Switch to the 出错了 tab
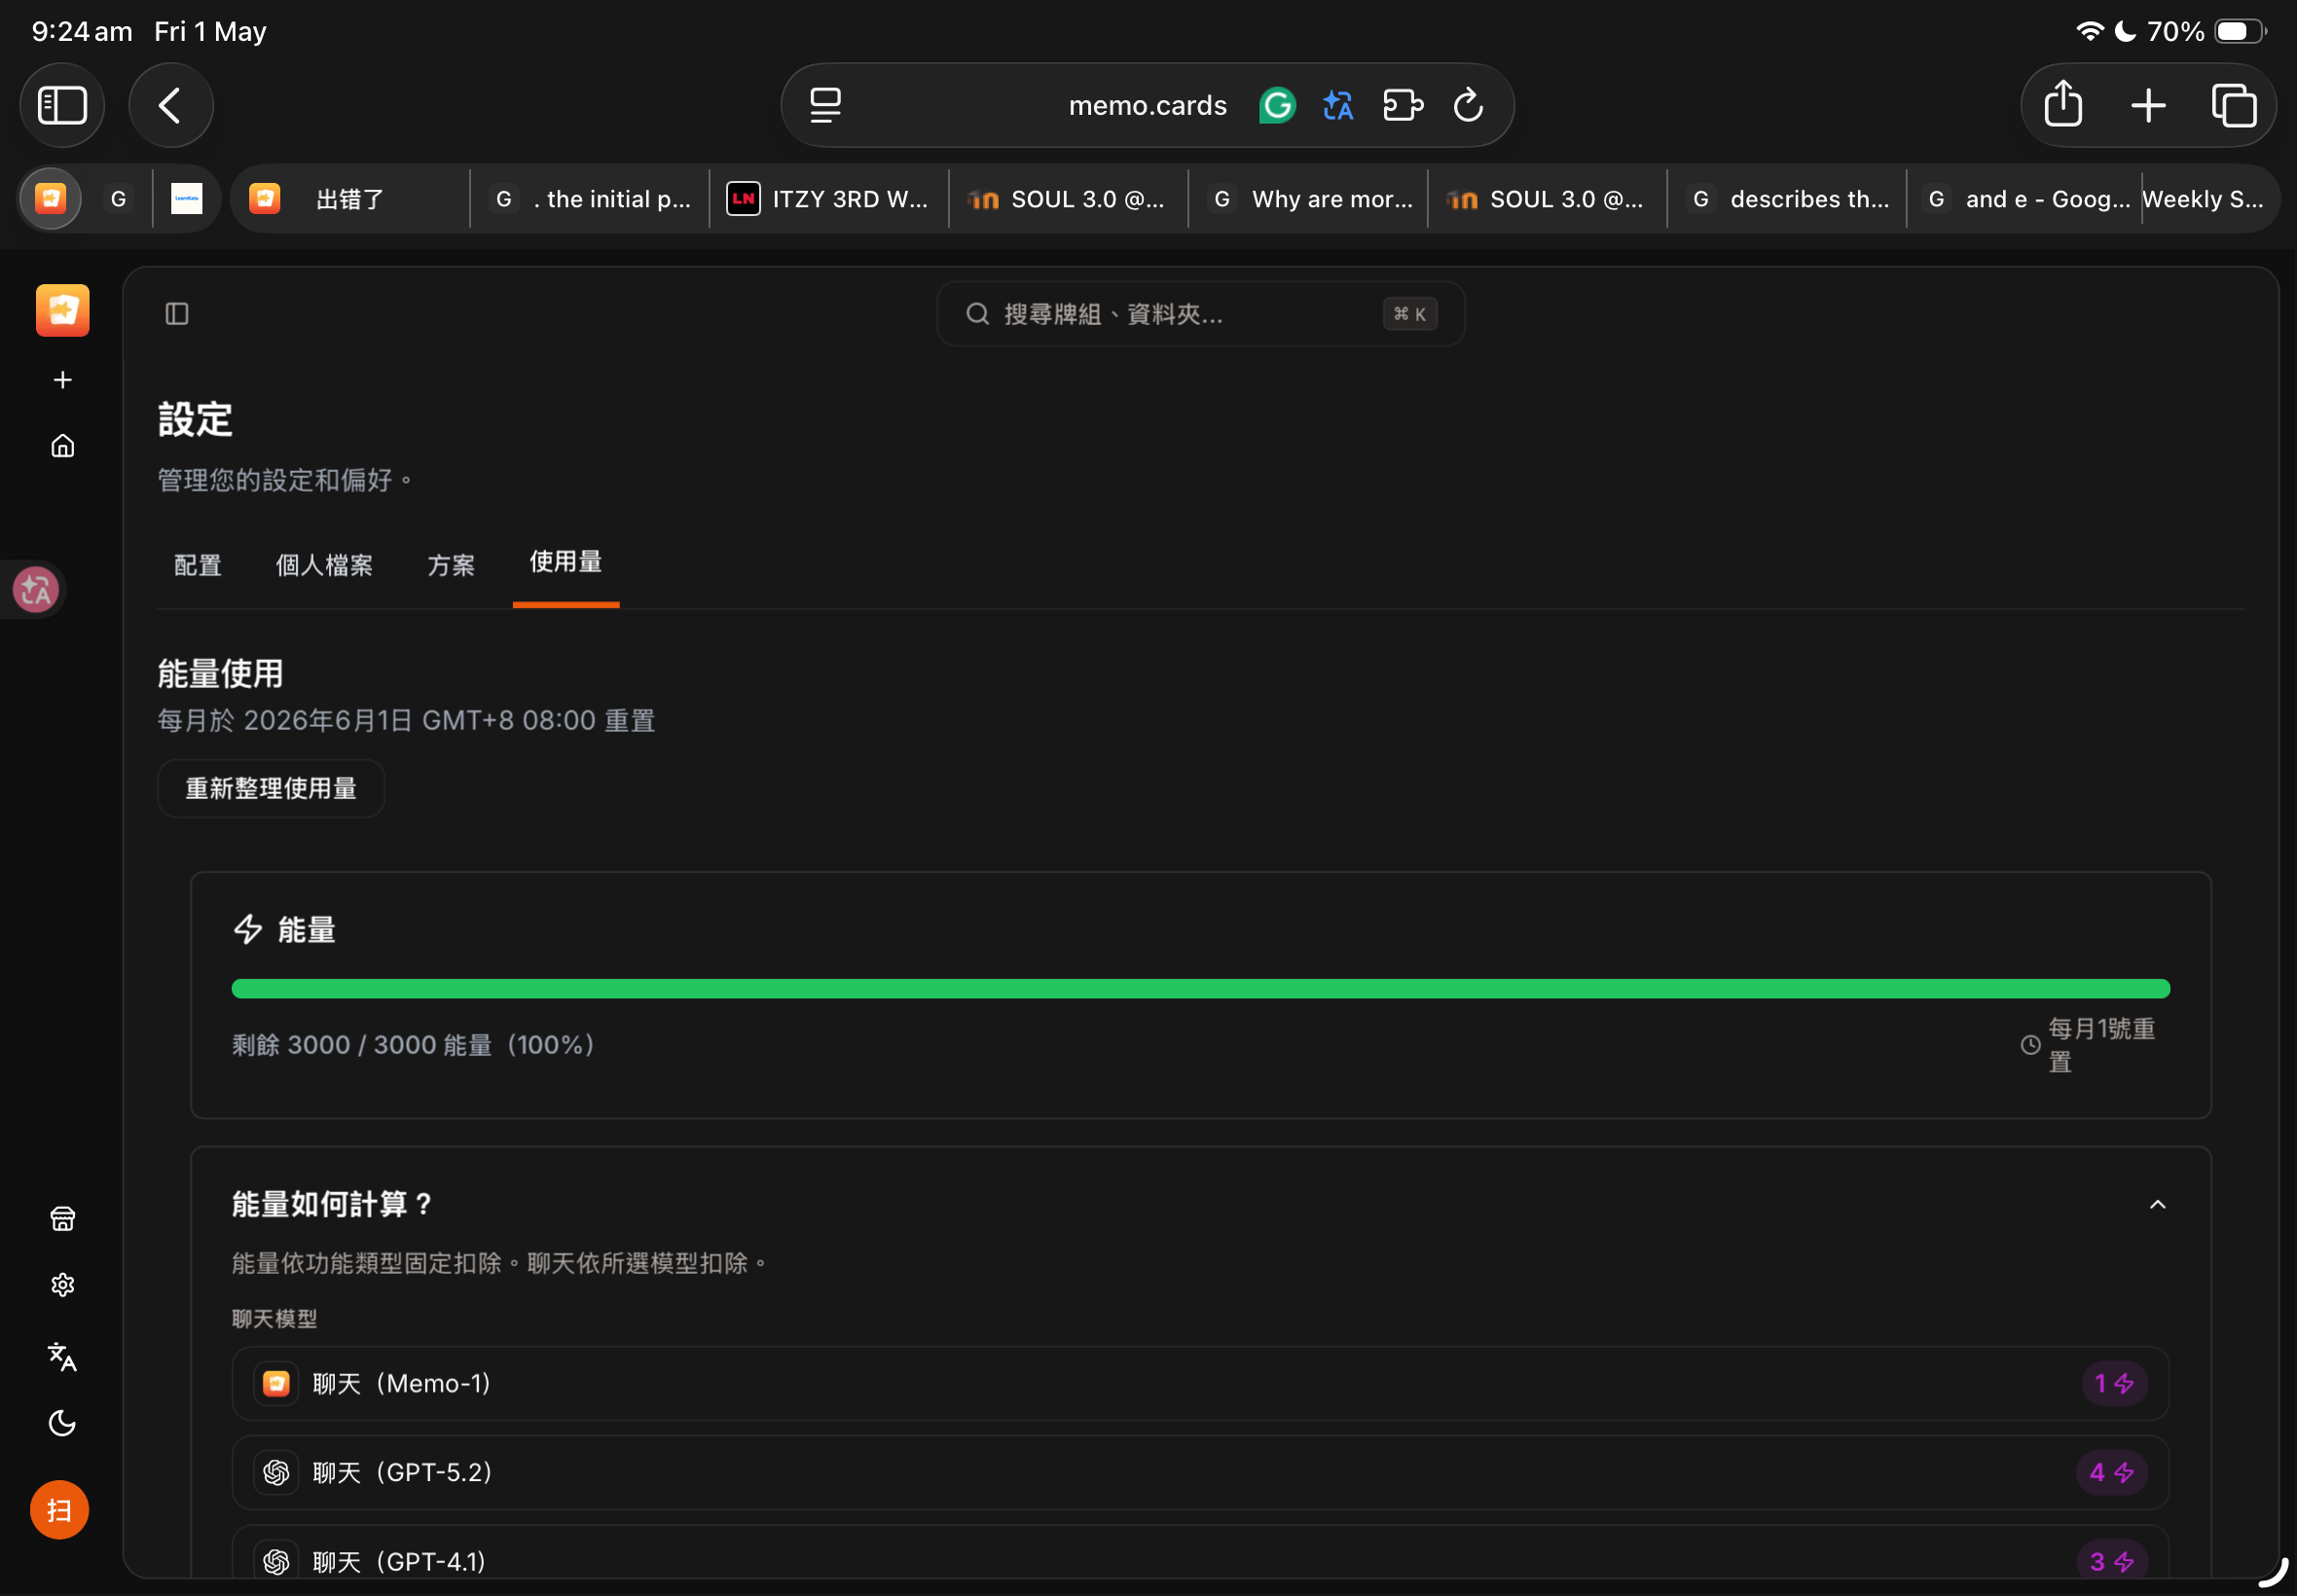 (x=350, y=198)
